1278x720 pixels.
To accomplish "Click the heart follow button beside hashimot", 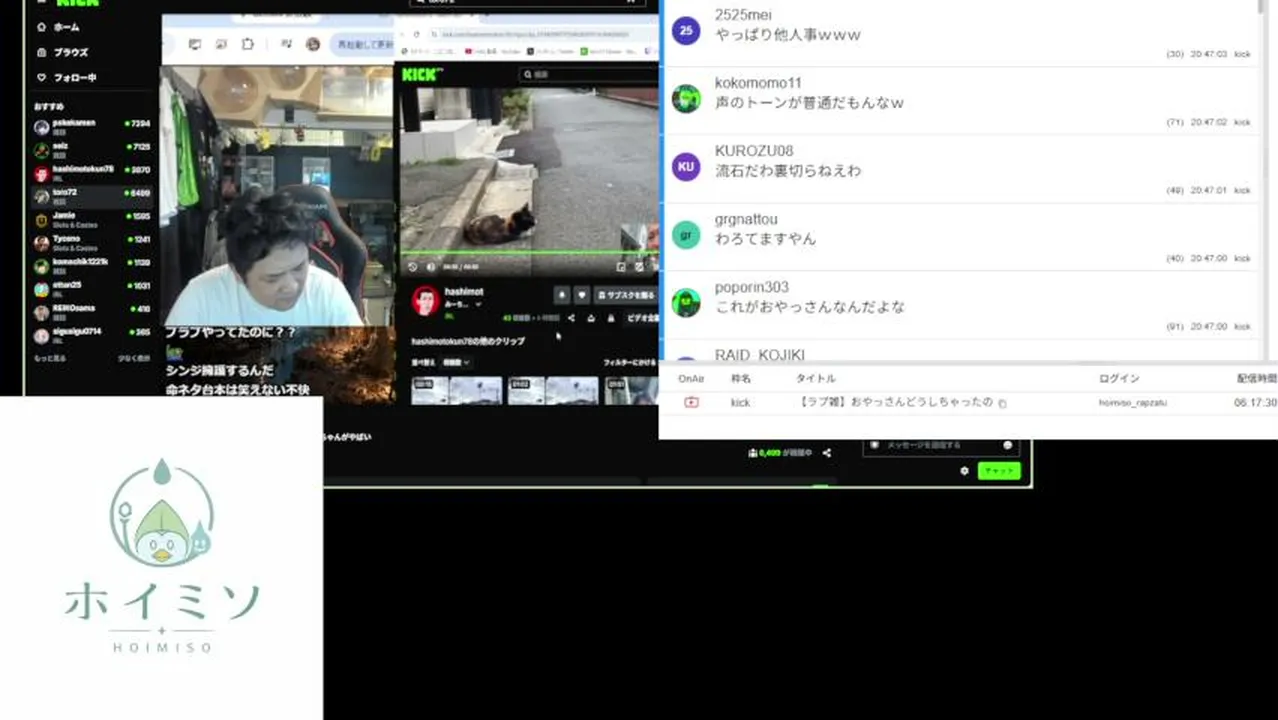I will pos(582,295).
